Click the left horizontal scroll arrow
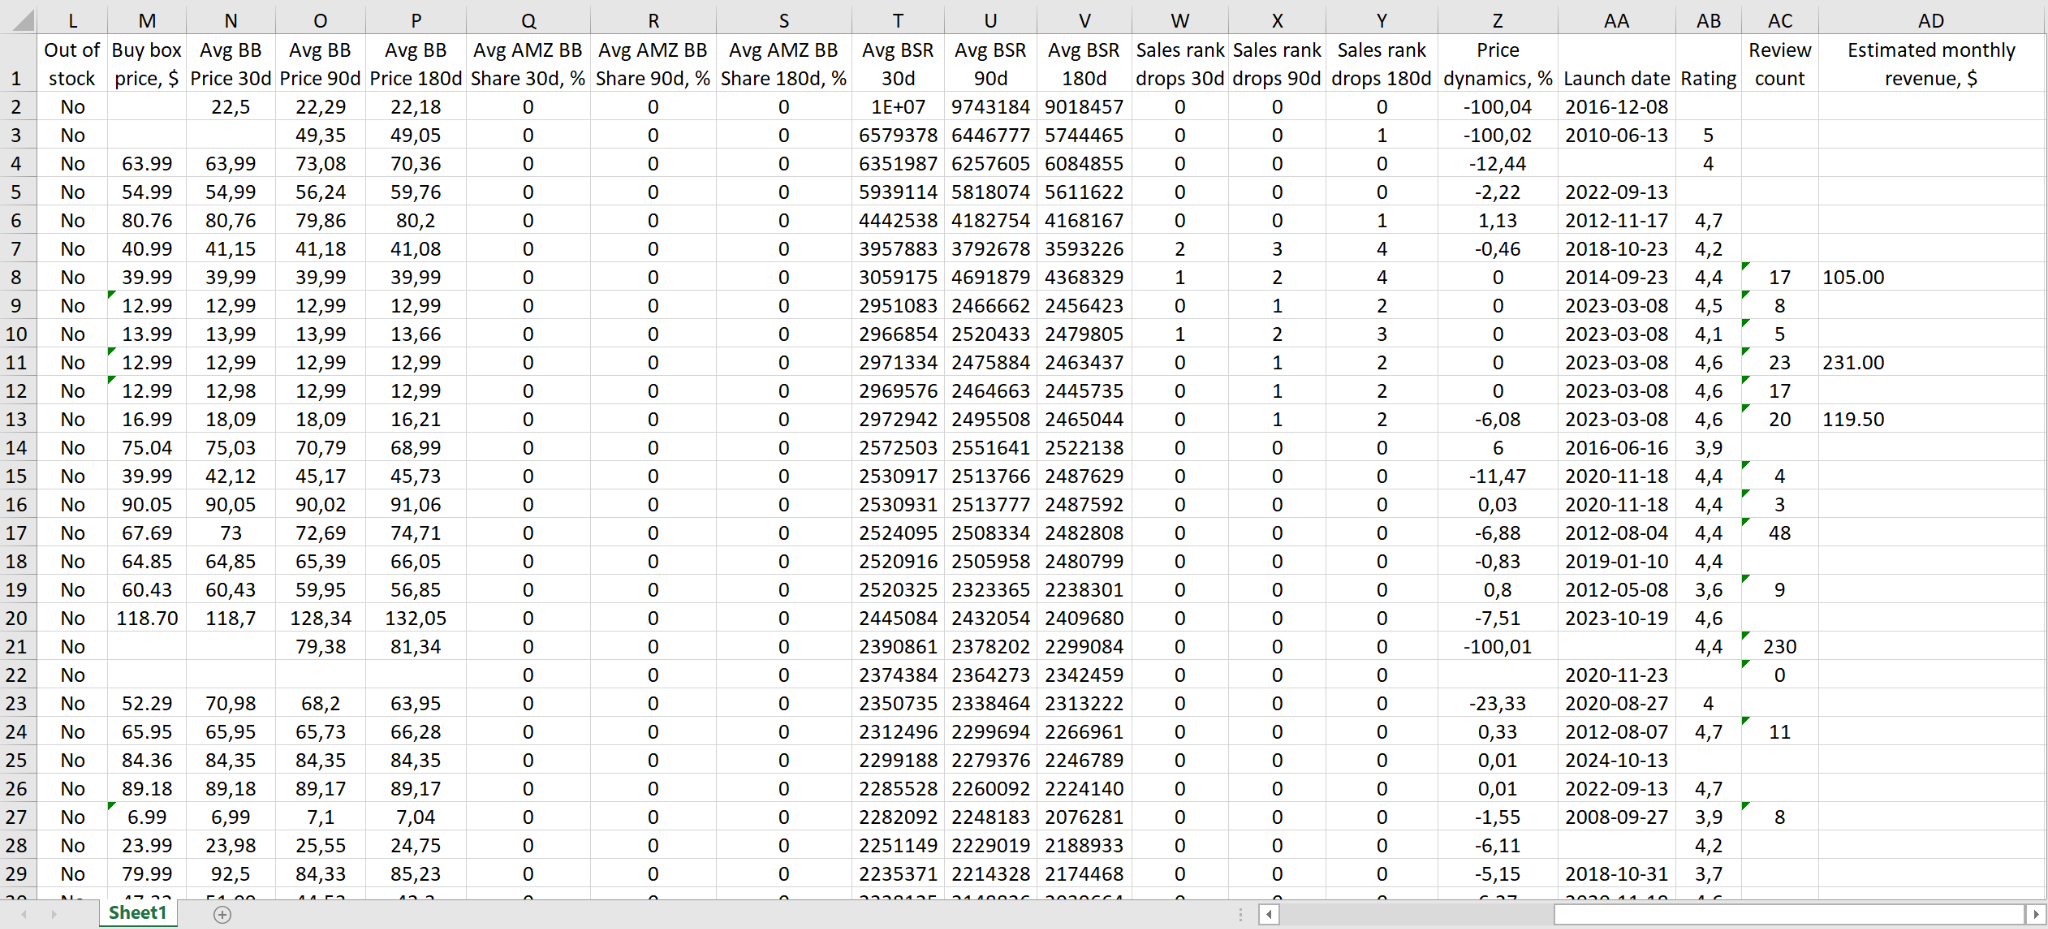2048x929 pixels. [x=1267, y=913]
